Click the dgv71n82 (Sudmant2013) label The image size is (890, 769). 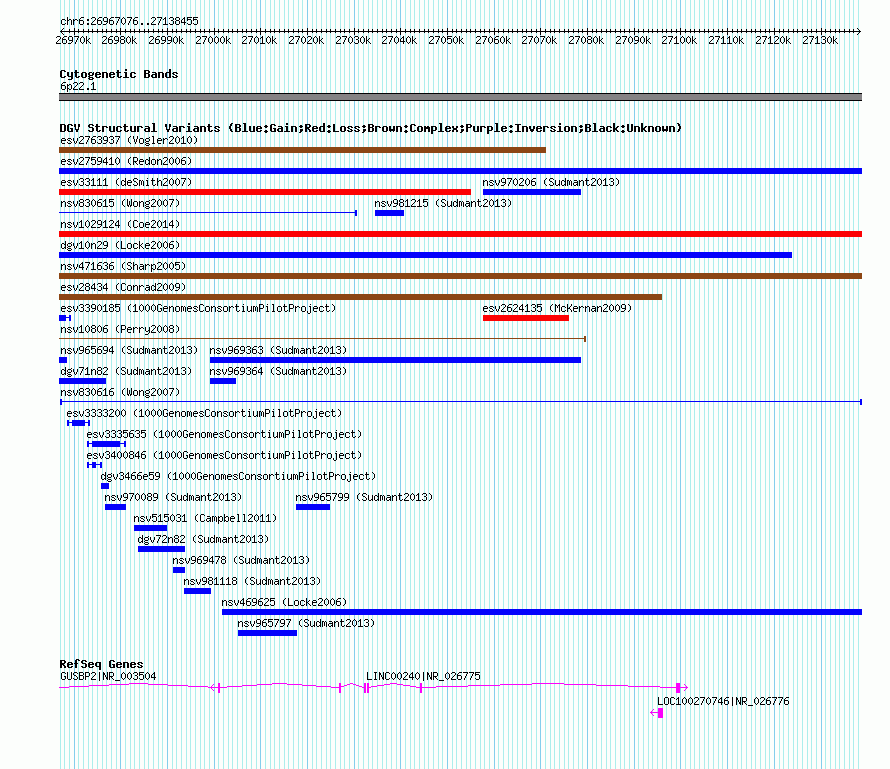pyautogui.click(x=126, y=371)
